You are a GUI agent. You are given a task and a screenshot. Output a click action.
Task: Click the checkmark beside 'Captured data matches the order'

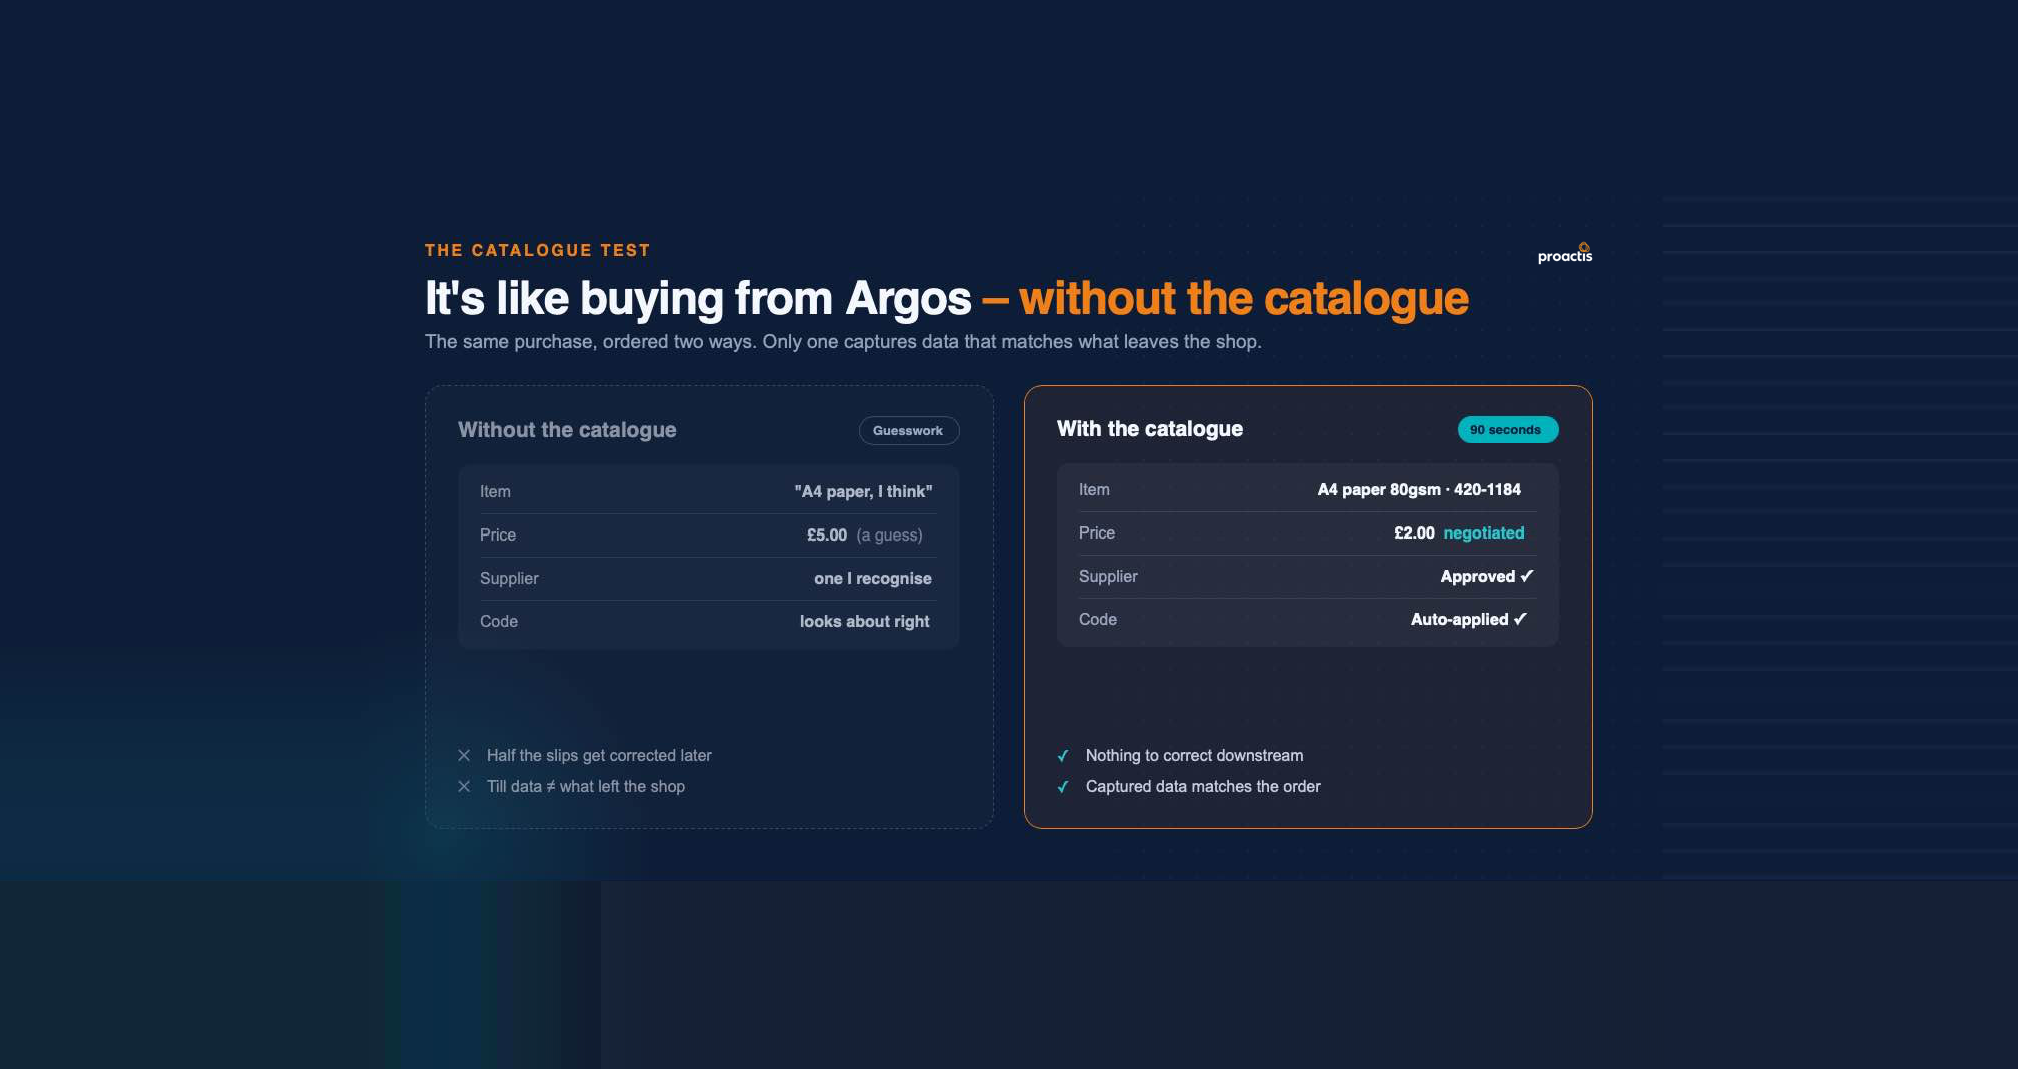1063,787
